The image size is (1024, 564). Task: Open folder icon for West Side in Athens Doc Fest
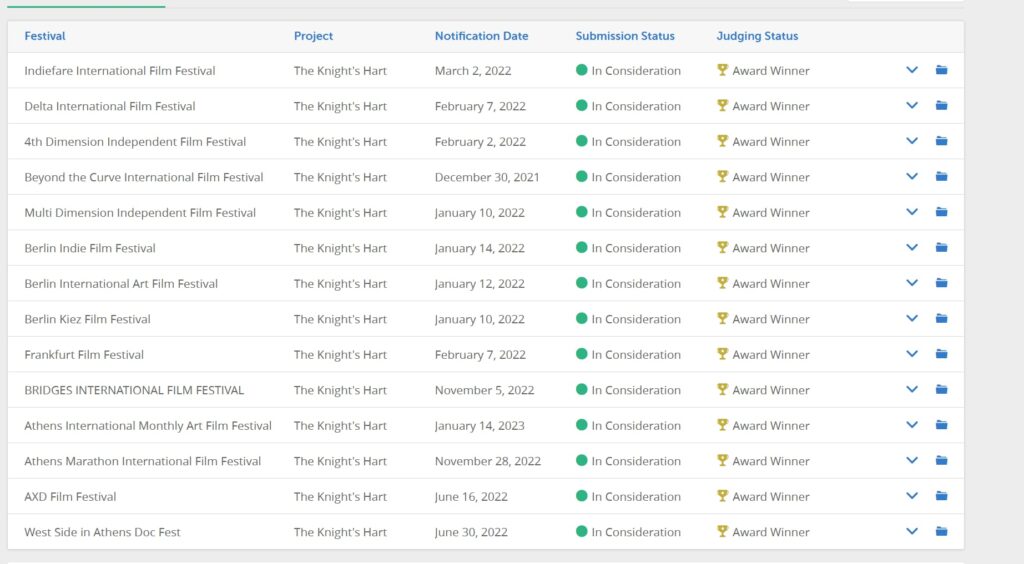click(x=941, y=531)
